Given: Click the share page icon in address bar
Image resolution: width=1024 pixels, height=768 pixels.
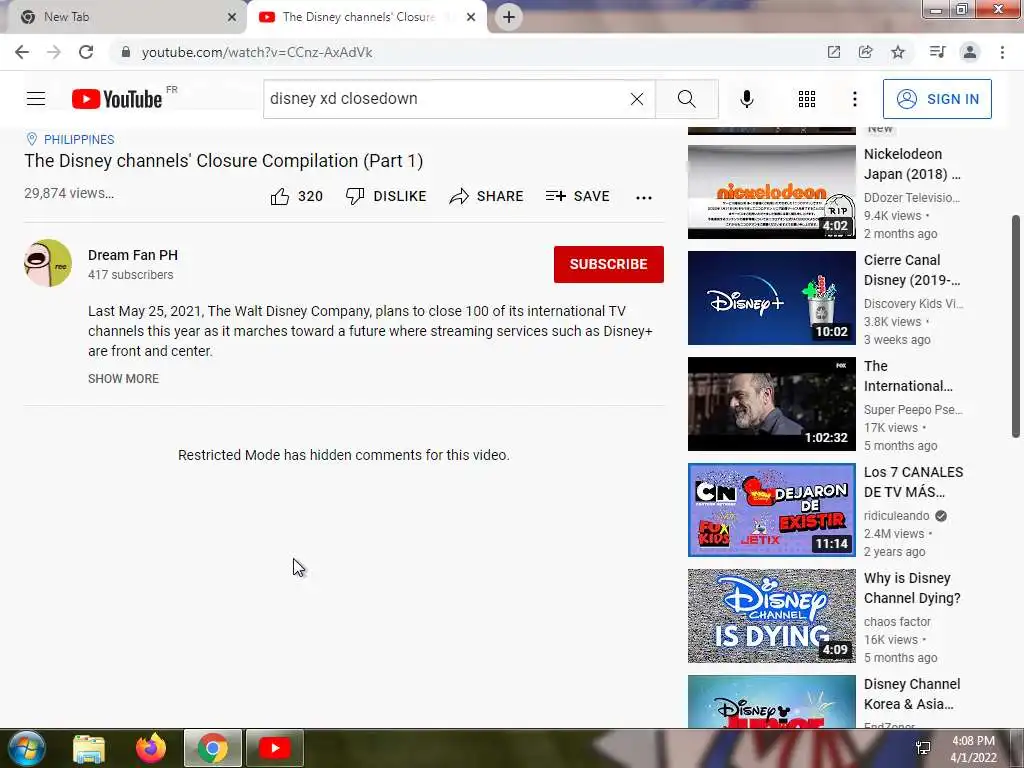Looking at the screenshot, I should 865,52.
